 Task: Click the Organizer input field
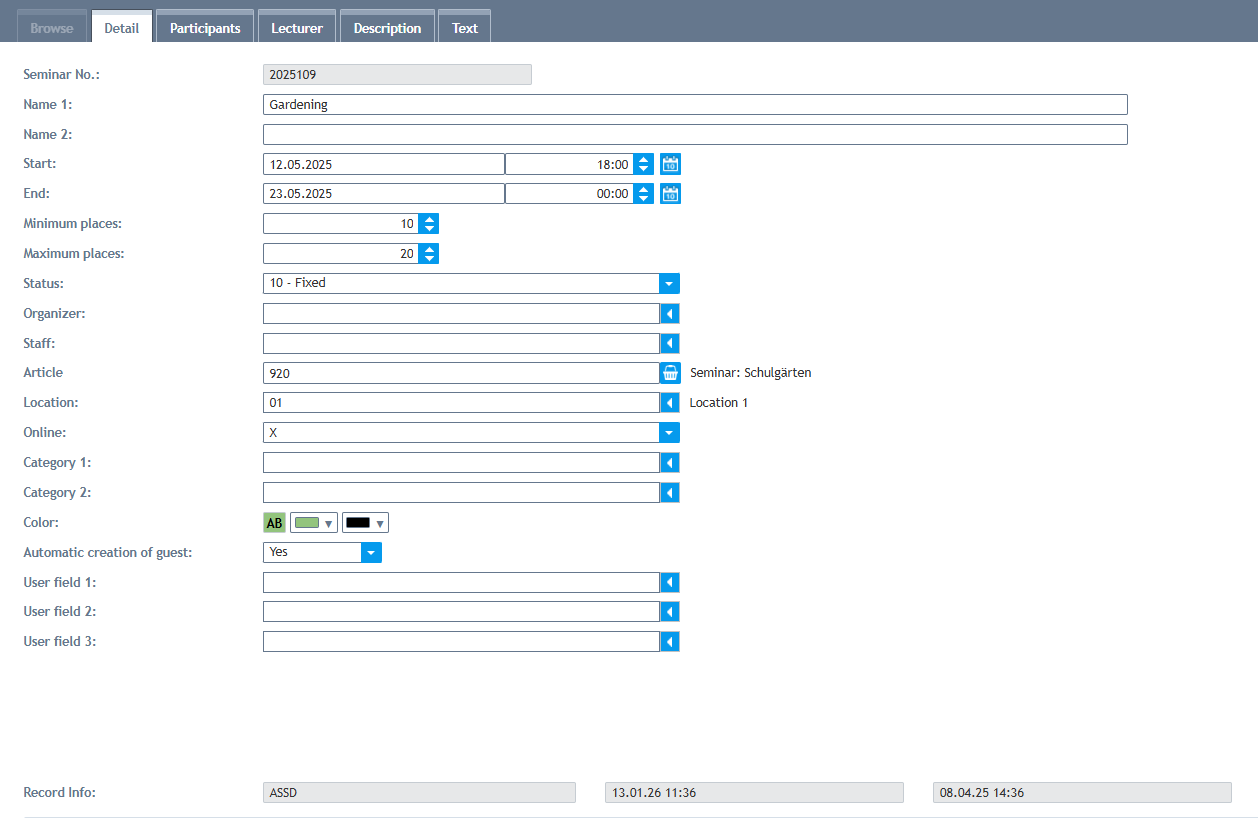point(461,314)
